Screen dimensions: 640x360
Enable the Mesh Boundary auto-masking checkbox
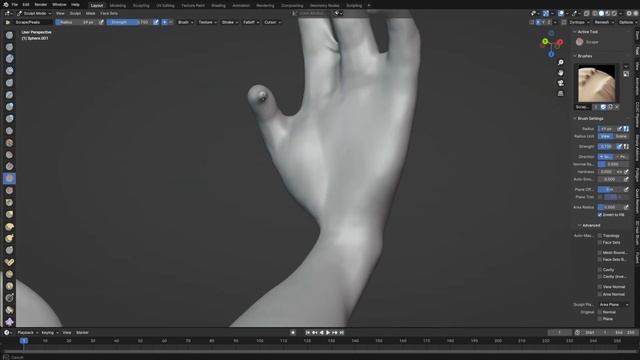click(x=600, y=253)
